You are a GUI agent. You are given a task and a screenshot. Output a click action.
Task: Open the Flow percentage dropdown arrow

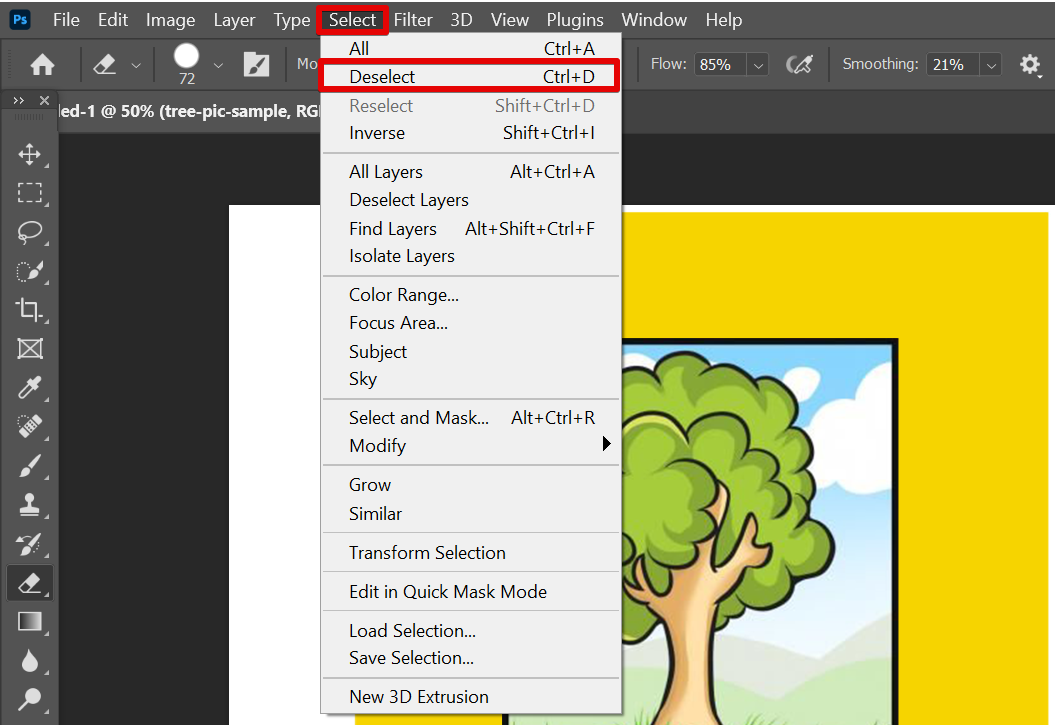pos(757,65)
